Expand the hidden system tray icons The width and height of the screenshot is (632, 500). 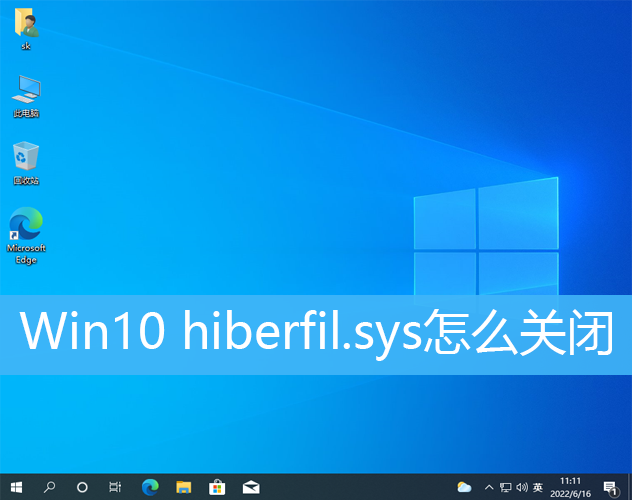[x=488, y=487]
